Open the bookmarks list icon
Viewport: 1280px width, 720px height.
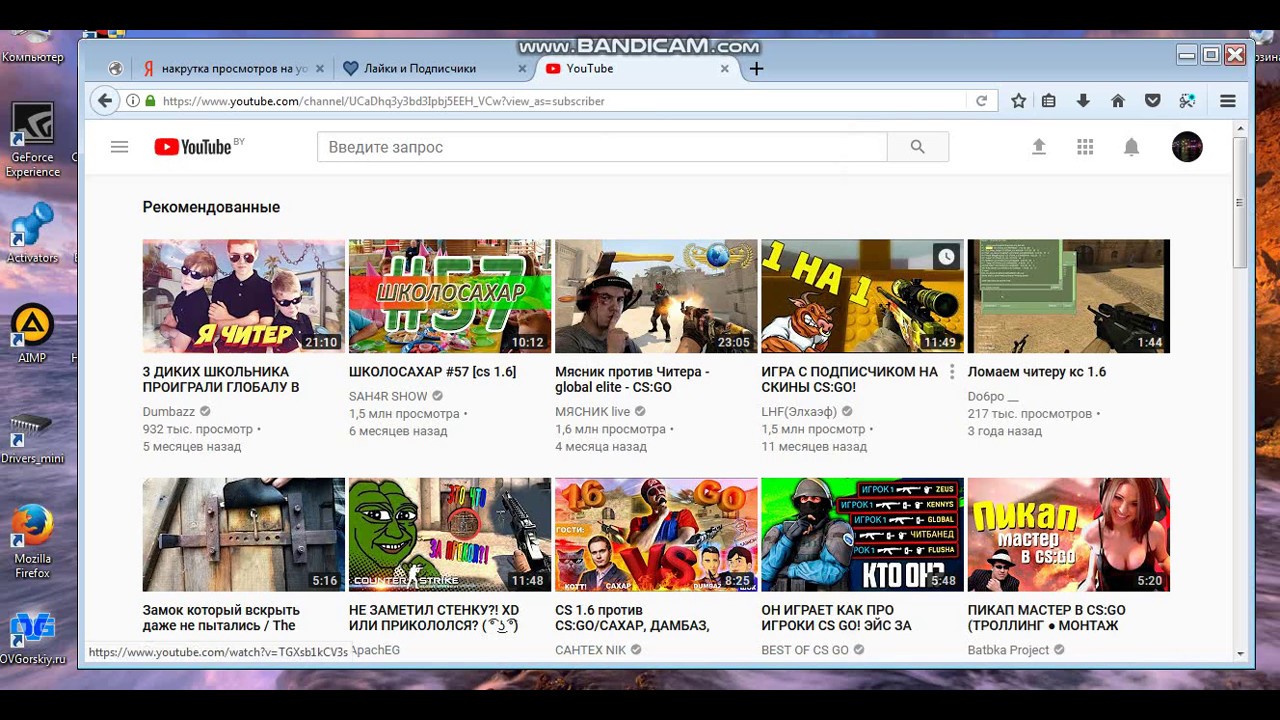click(x=1048, y=100)
